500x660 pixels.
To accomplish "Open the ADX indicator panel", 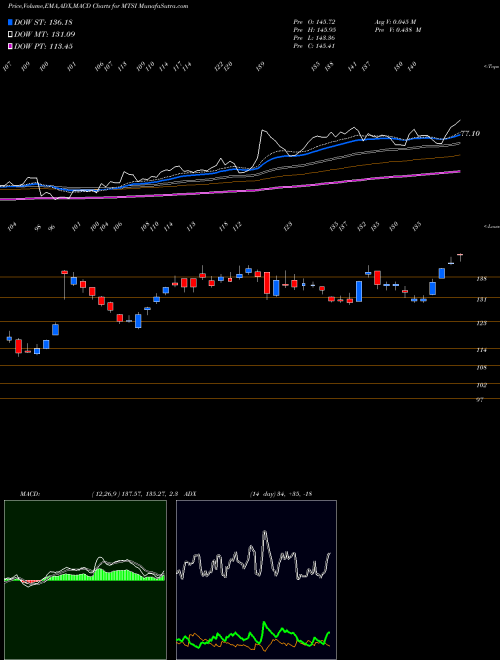I will (256, 580).
